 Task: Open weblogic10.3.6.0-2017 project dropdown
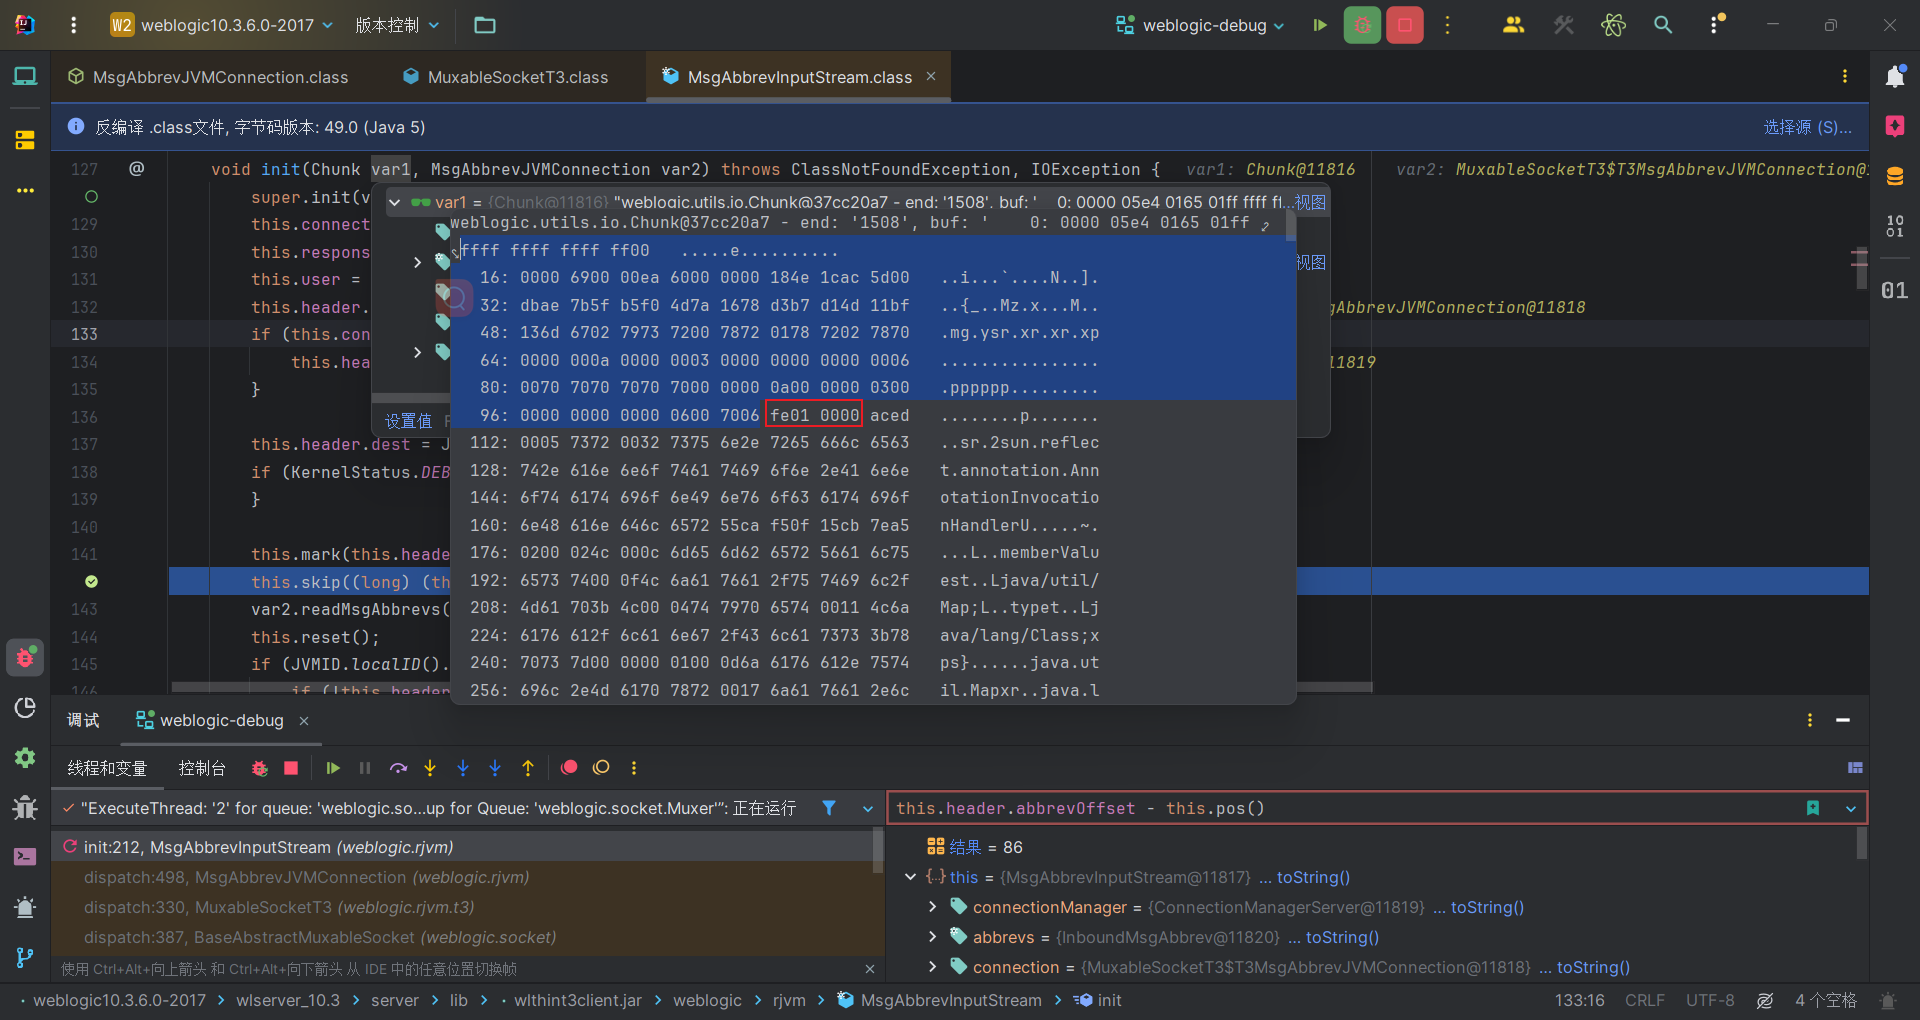coord(222,25)
